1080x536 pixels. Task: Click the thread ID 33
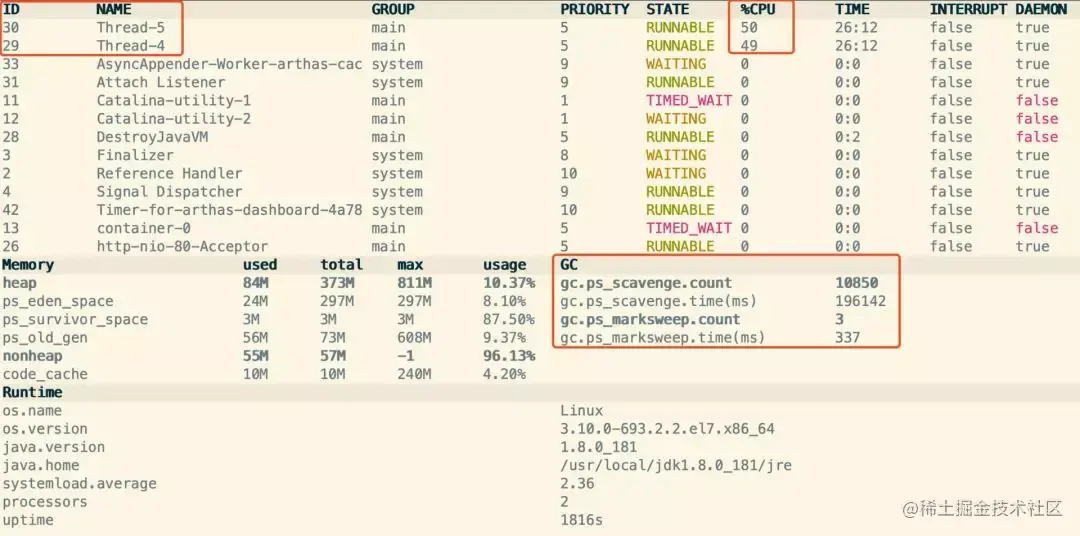[10, 64]
